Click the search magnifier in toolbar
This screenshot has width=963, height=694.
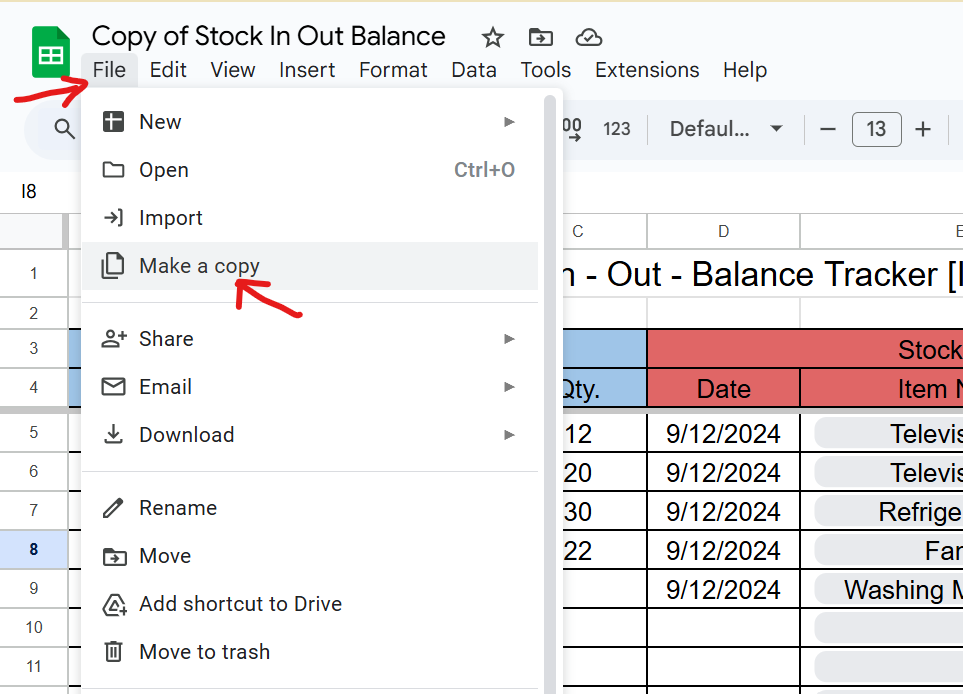click(x=65, y=129)
